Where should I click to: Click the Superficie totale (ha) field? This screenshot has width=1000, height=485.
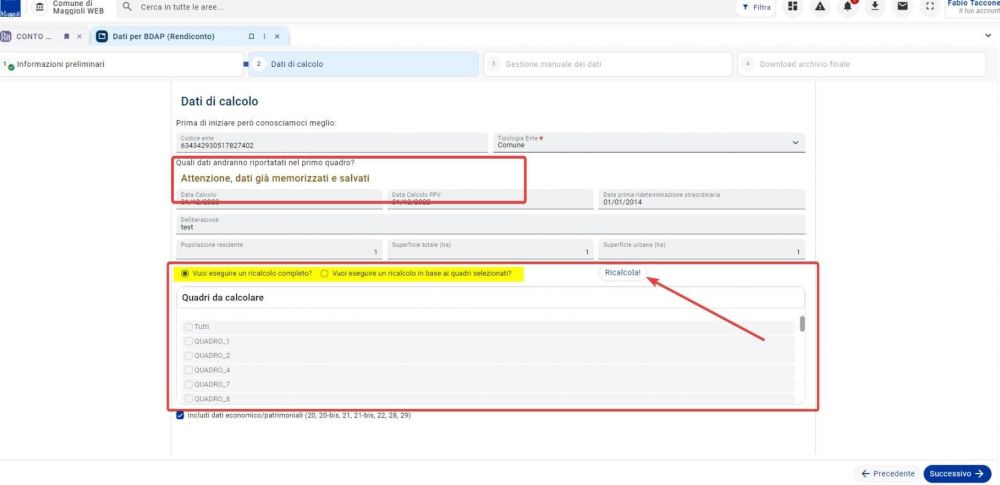click(489, 250)
